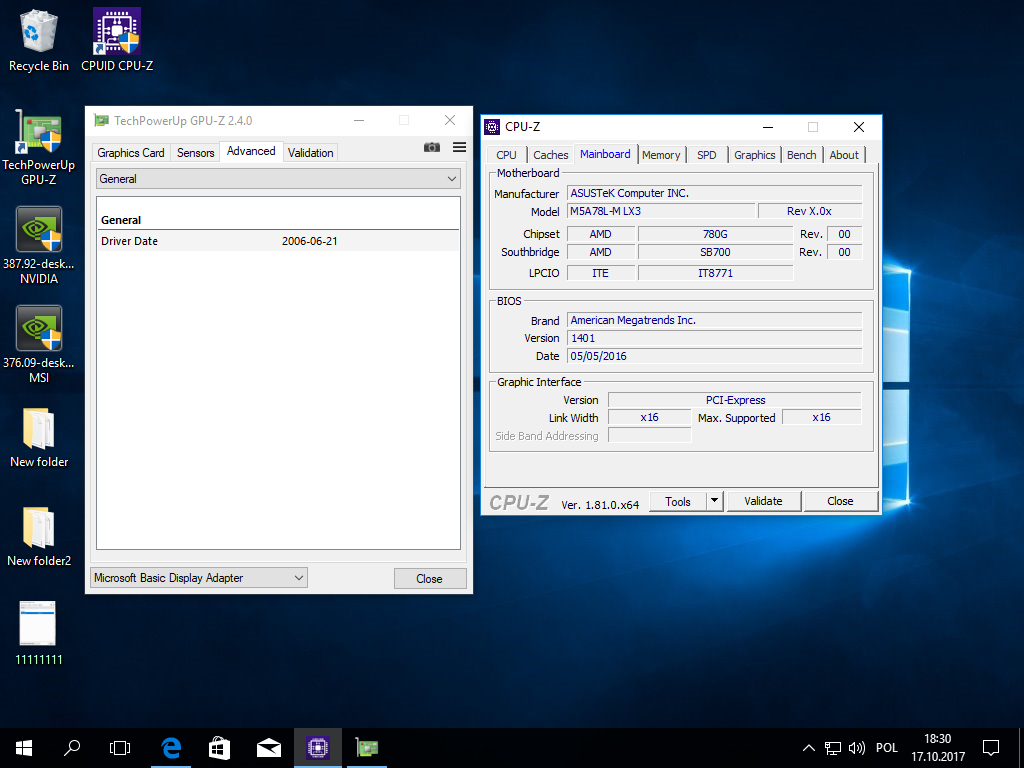Click the Max. Supported x16 value
Screen dimensions: 1024x768
[822, 417]
